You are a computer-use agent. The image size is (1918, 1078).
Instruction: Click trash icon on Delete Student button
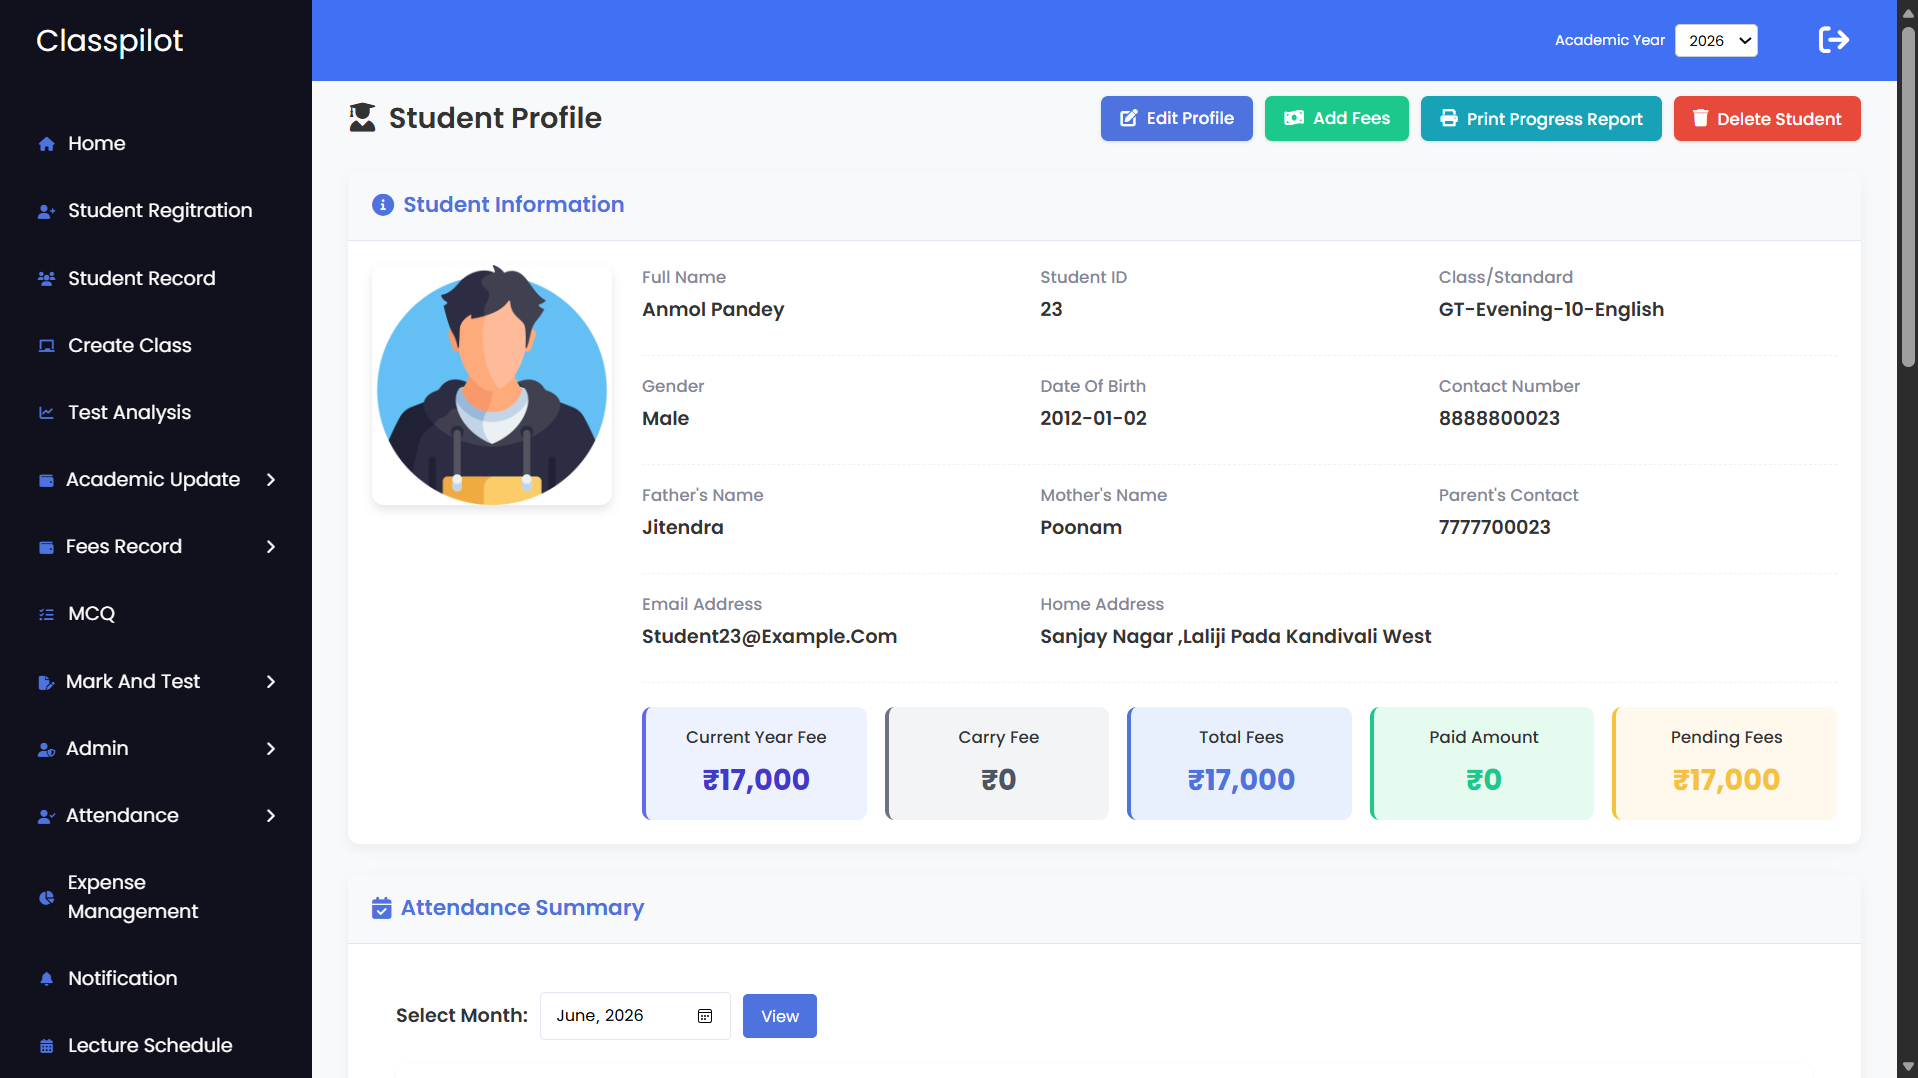click(x=1700, y=118)
